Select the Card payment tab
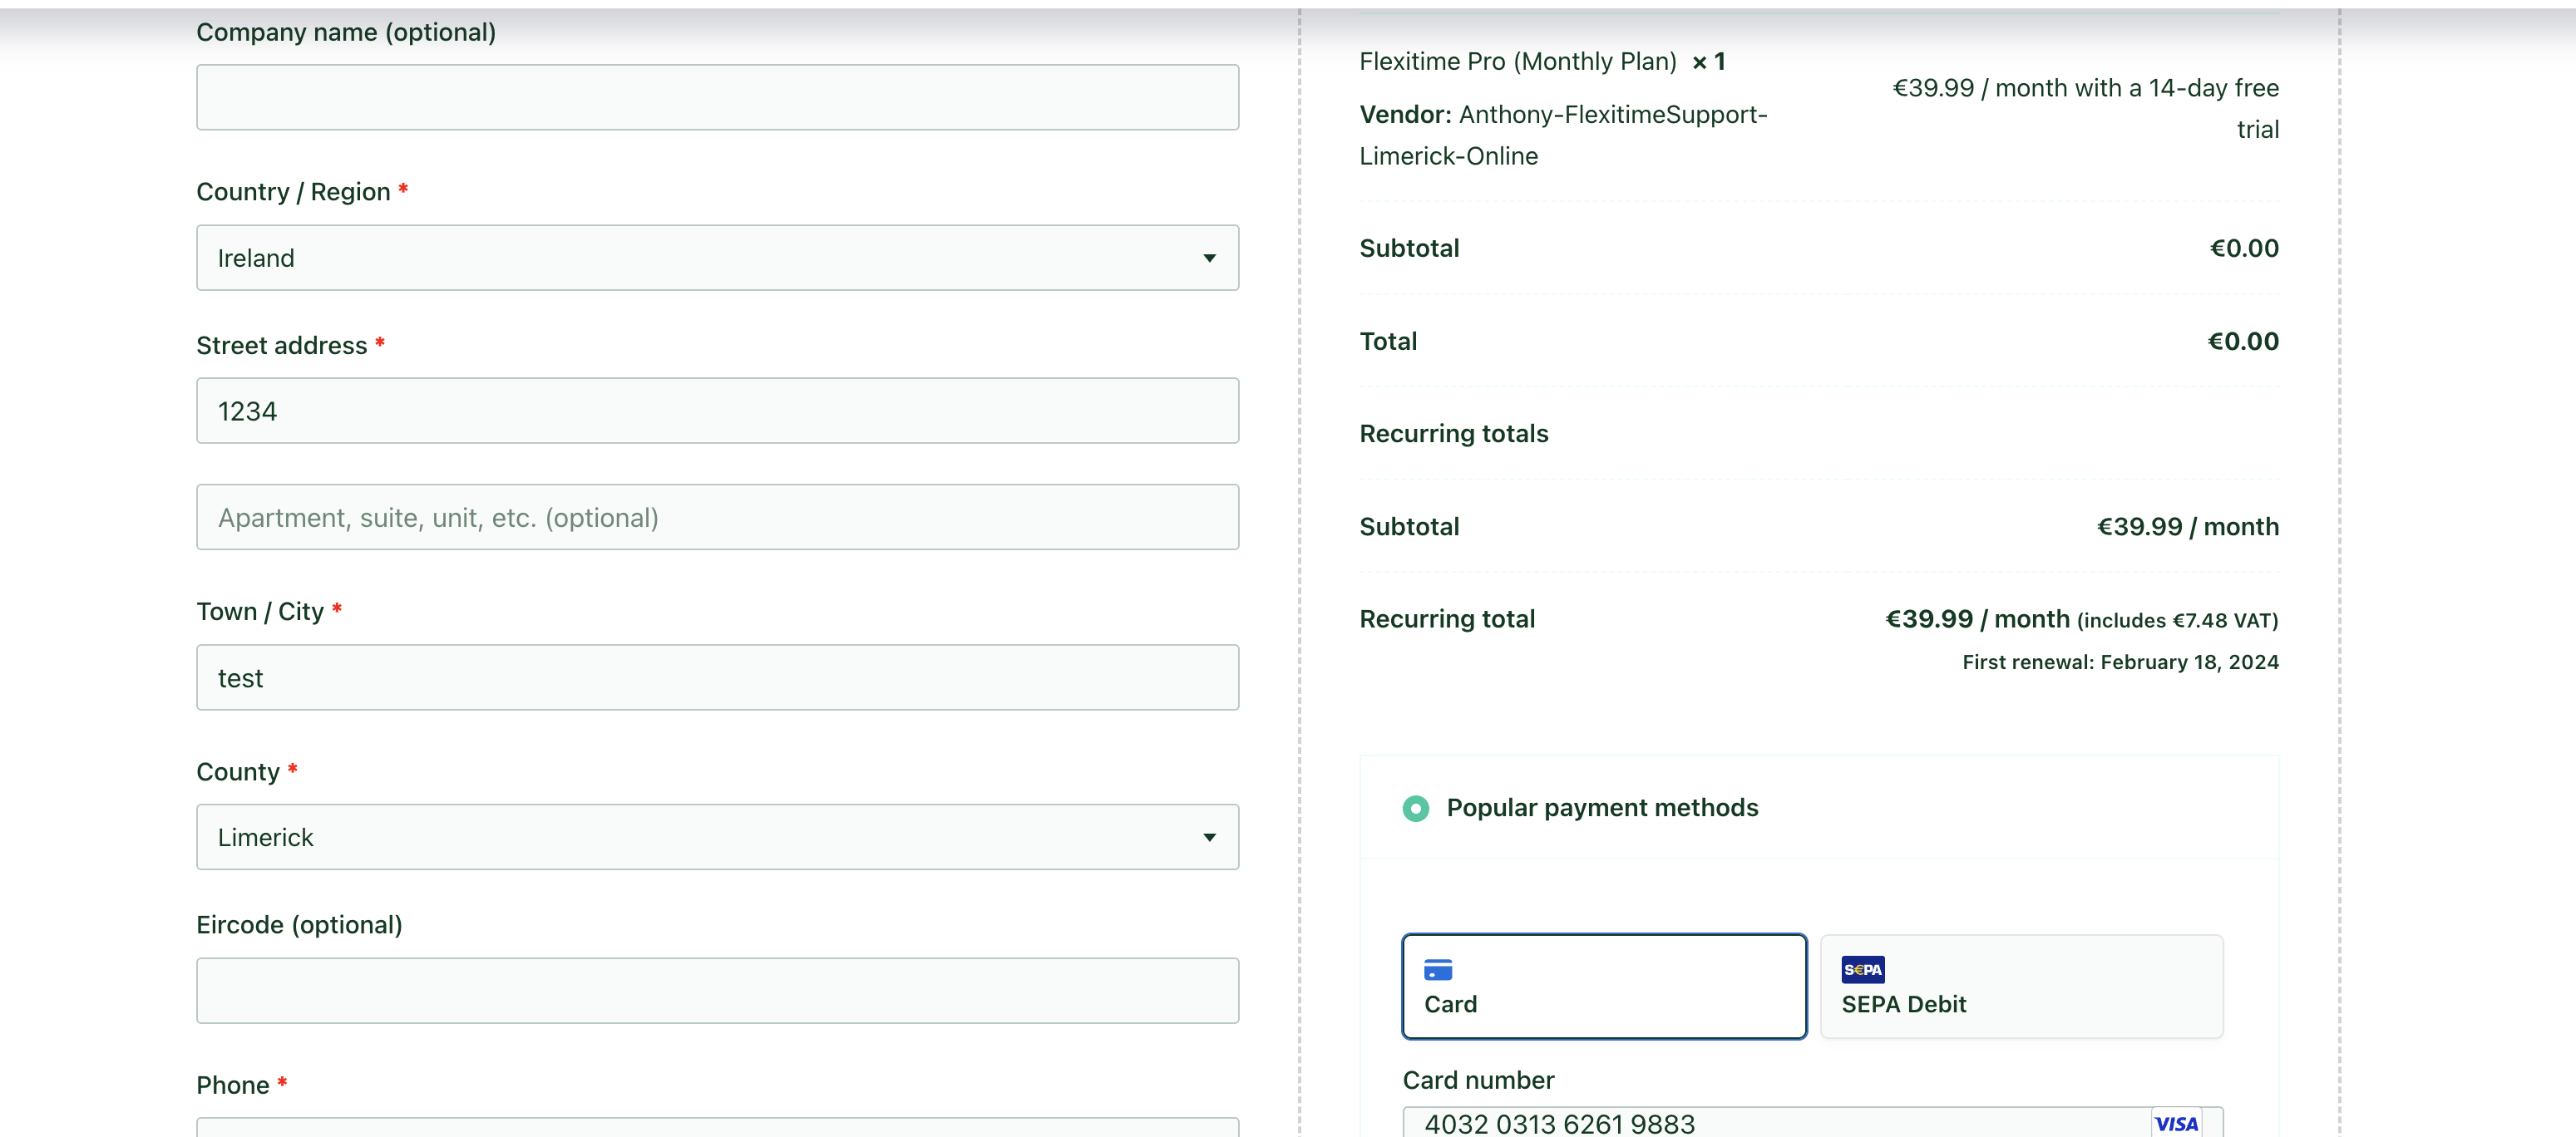 click(x=1603, y=986)
